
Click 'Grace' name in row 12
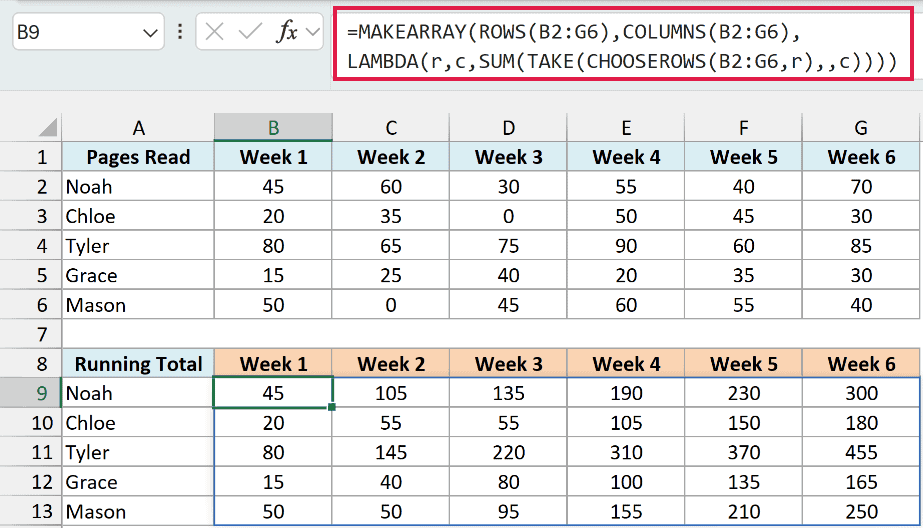coord(91,481)
